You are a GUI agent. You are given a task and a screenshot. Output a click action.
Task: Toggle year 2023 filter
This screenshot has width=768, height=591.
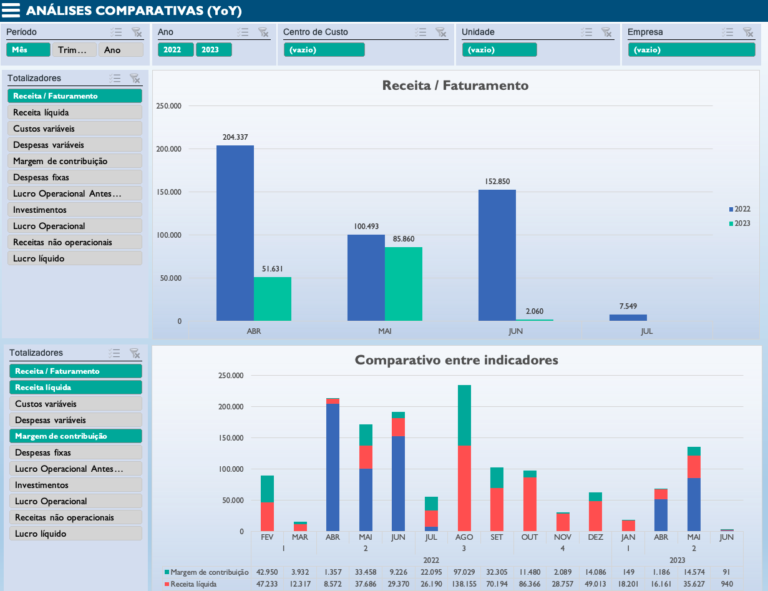(x=214, y=50)
